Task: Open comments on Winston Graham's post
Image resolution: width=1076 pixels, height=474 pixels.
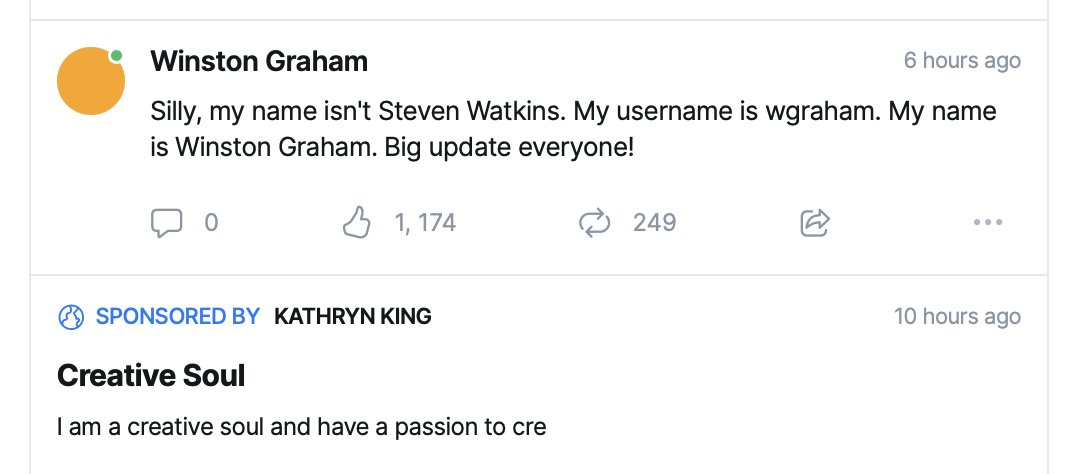Action: coord(166,223)
